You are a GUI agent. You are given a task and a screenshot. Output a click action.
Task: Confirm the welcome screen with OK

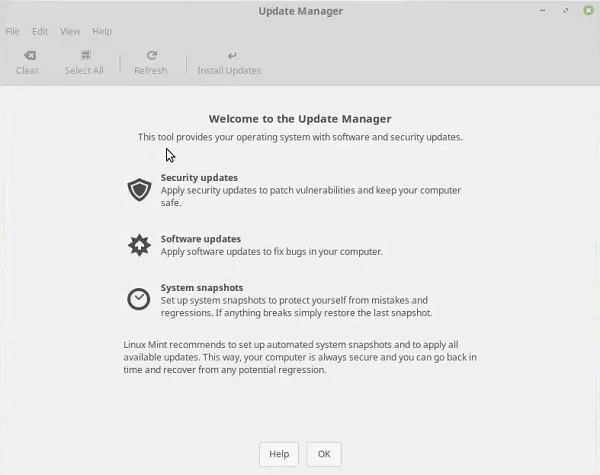point(324,454)
